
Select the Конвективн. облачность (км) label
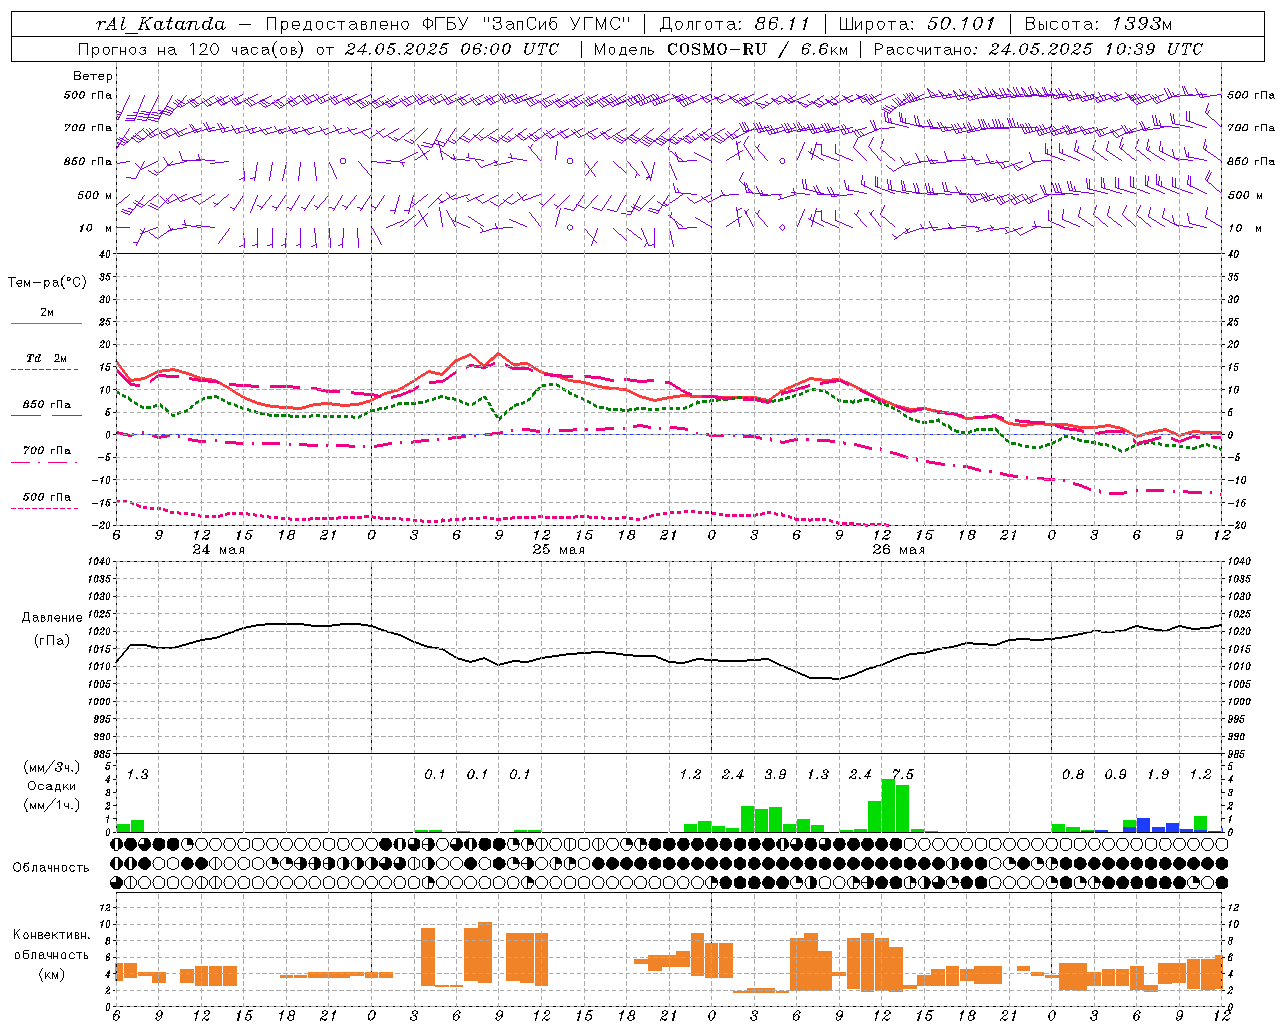click(51, 954)
